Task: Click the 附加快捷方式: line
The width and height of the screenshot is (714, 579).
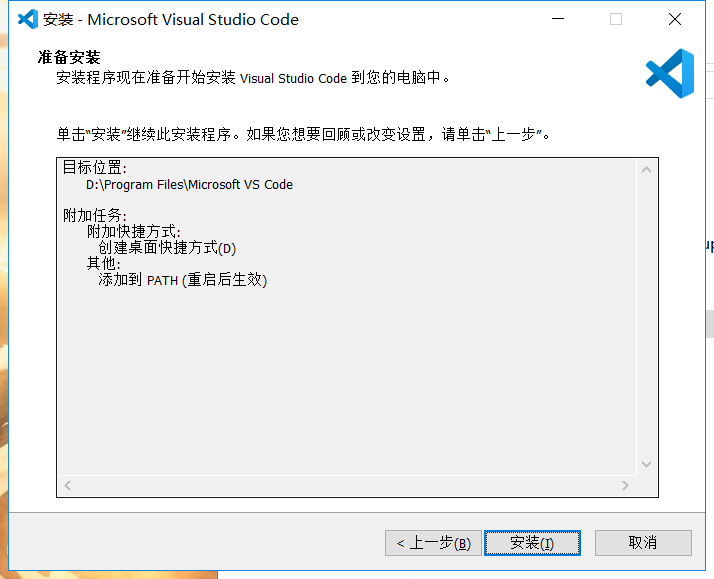Action: pos(133,231)
